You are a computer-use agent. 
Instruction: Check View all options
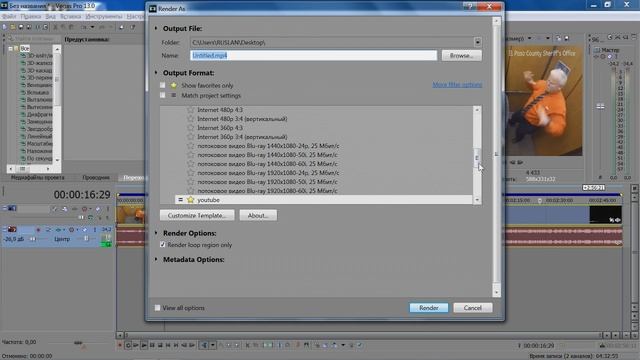coord(157,308)
